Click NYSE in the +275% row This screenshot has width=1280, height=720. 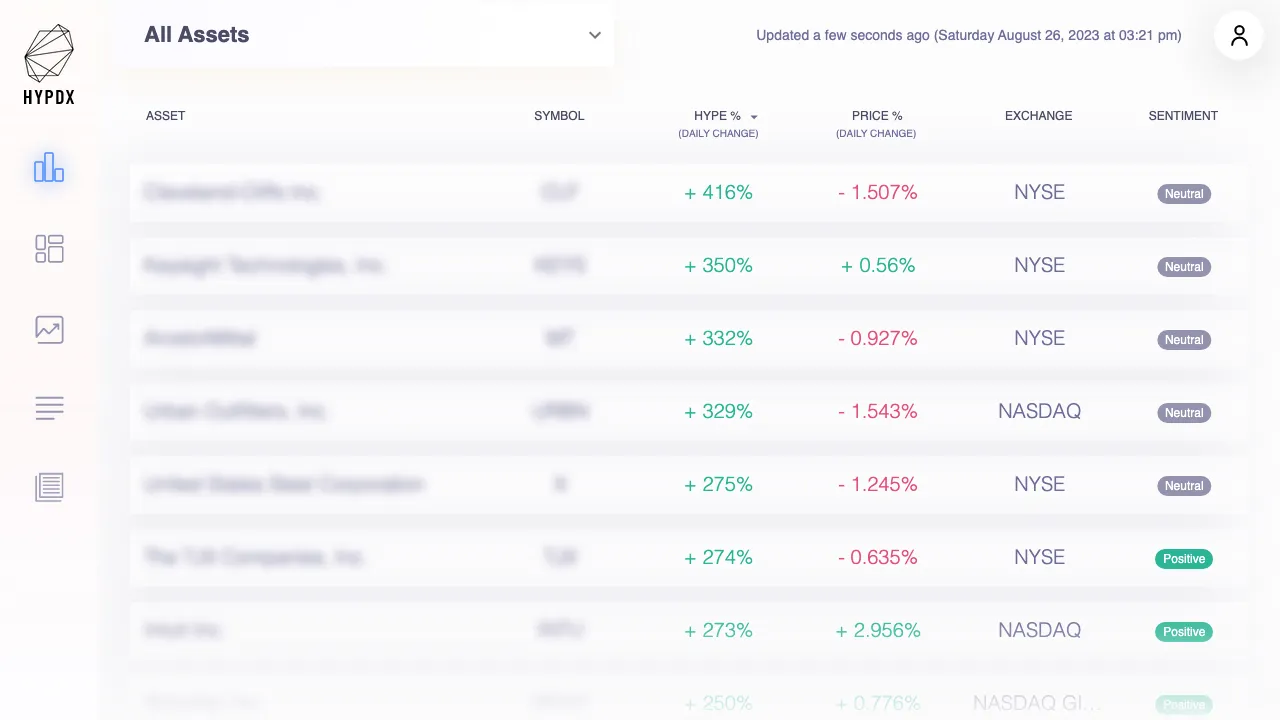[x=1039, y=484]
